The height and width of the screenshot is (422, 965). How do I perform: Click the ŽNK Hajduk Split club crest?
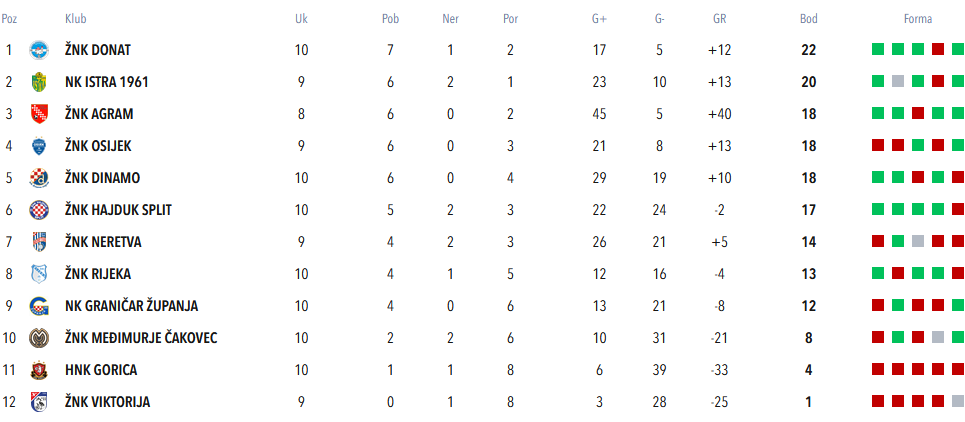click(x=39, y=210)
